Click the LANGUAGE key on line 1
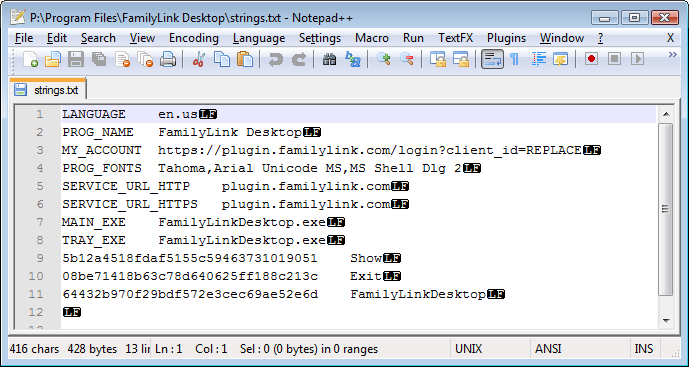This screenshot has height=367, width=689. coord(94,114)
